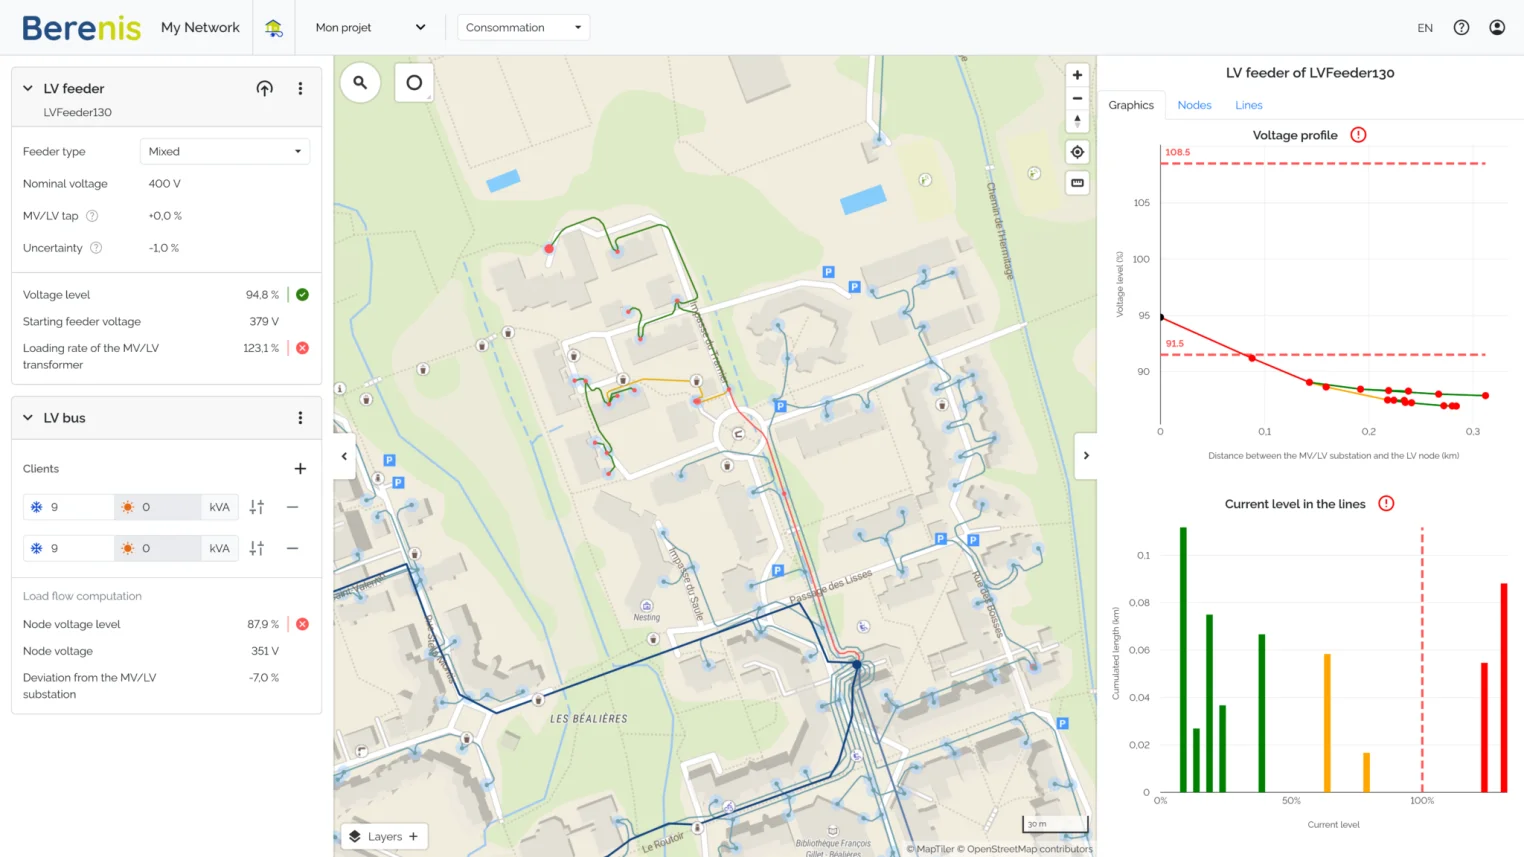
Task: Toggle the winter snowflake field of first client
Action: click(x=37, y=506)
